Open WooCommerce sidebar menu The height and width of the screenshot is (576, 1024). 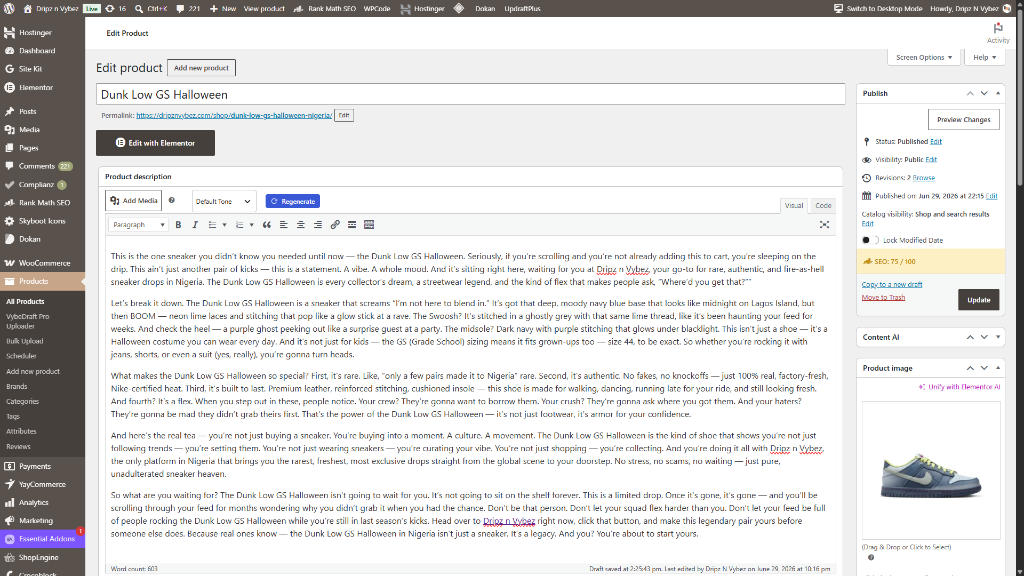(42, 263)
